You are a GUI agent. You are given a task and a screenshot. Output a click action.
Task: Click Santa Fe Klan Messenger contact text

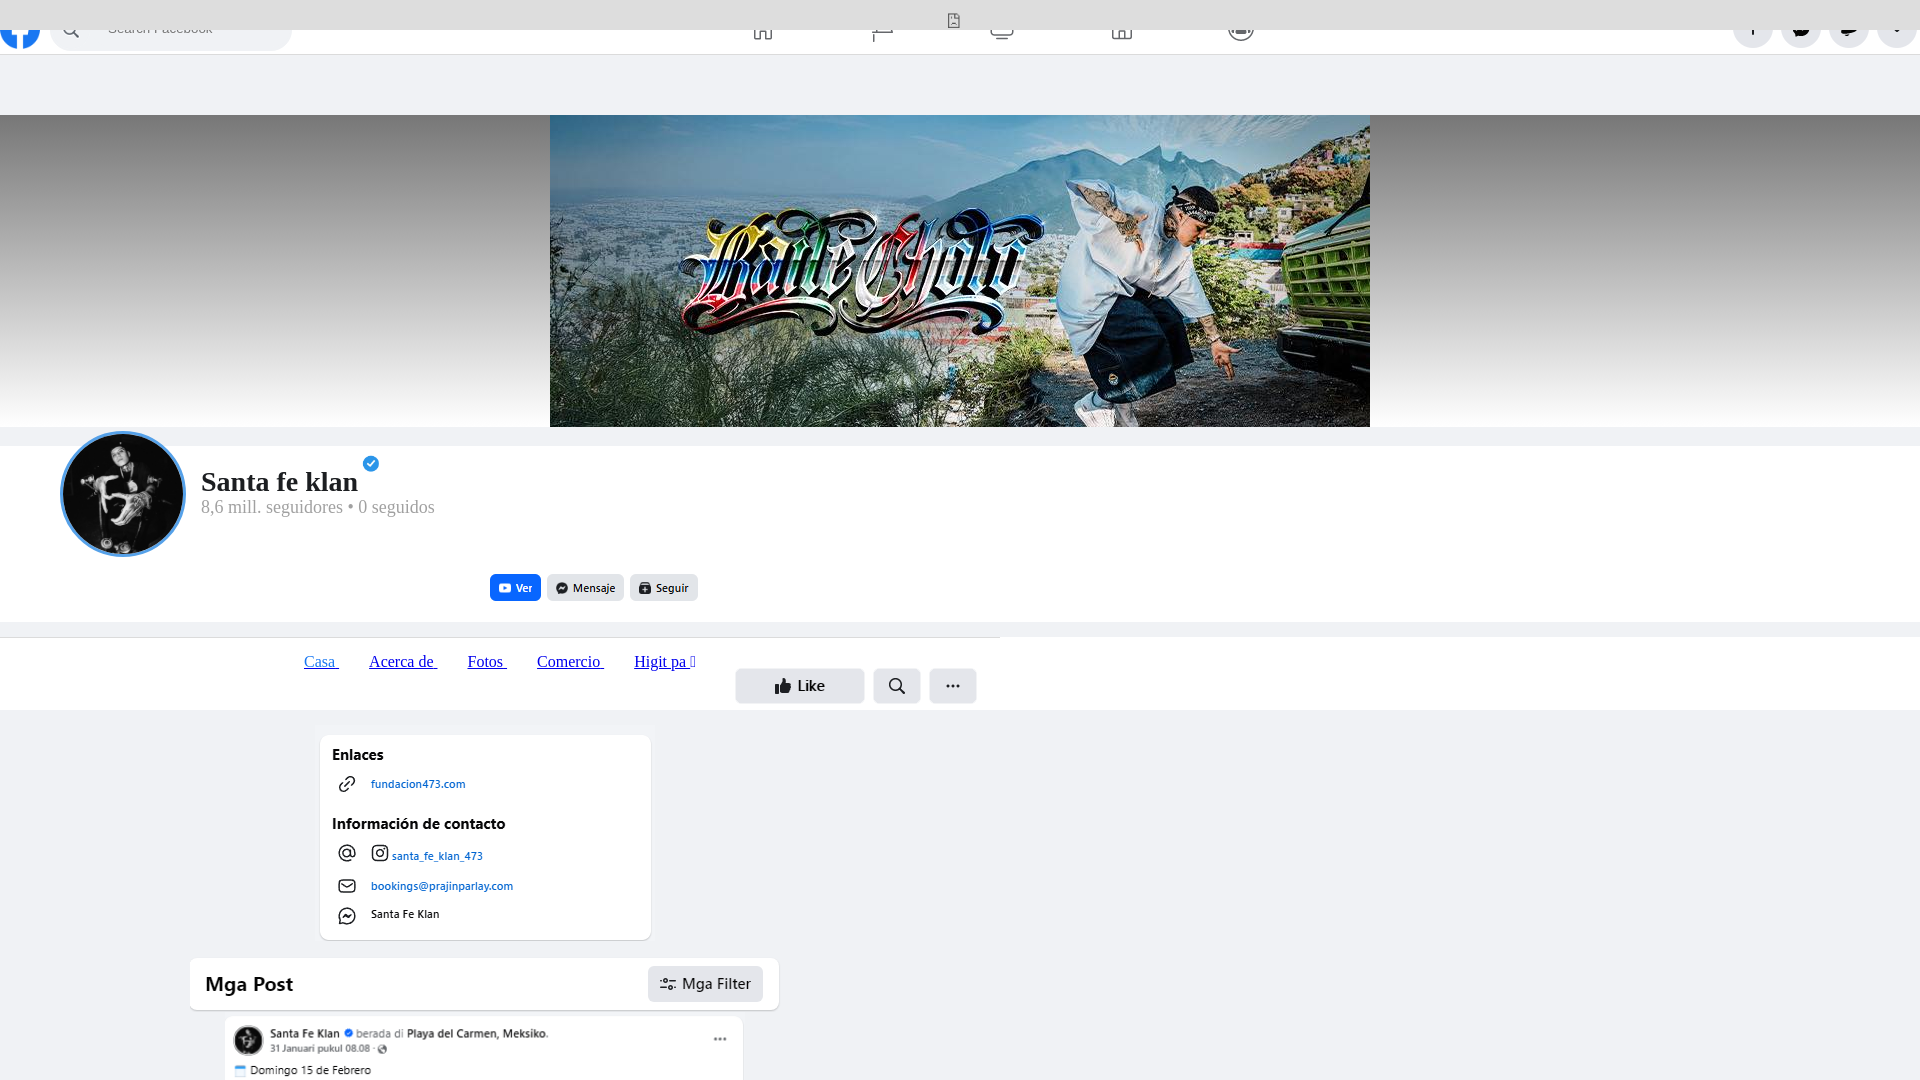[x=405, y=914]
